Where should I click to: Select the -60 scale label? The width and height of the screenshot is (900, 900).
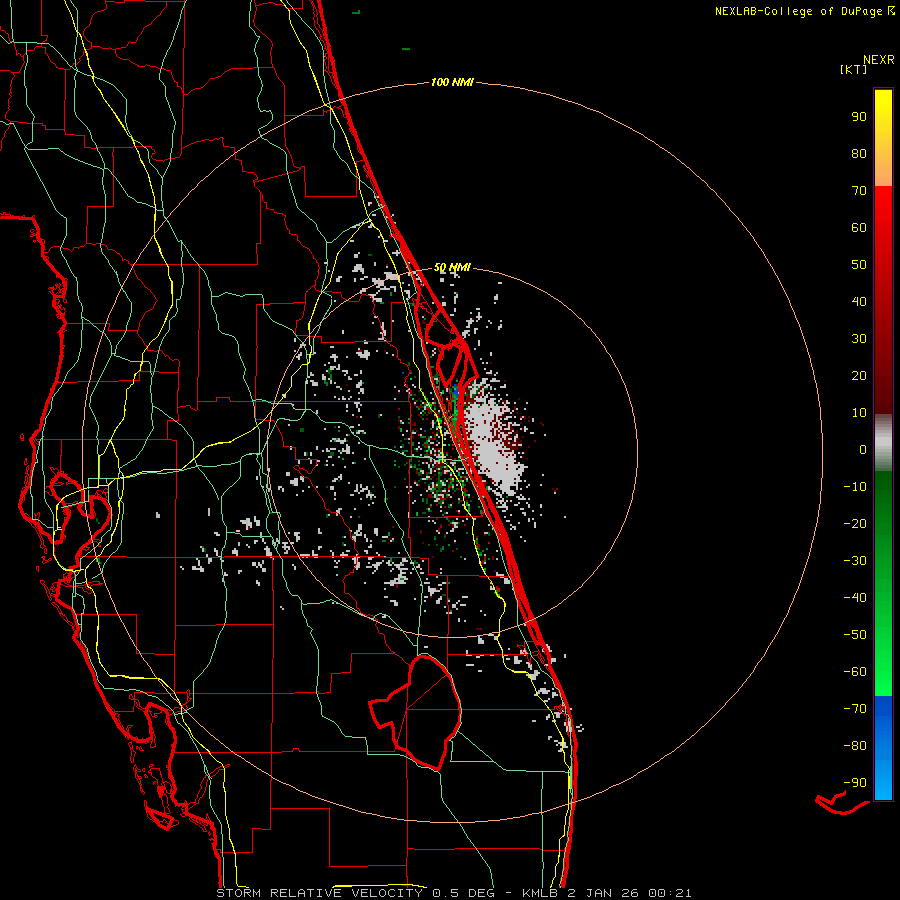click(x=855, y=672)
